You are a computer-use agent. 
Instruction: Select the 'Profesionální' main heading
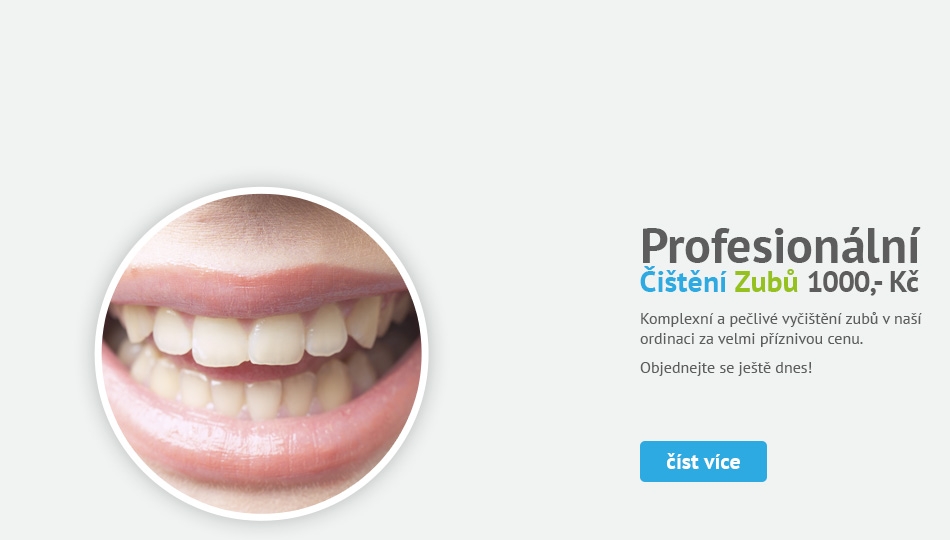(x=780, y=246)
